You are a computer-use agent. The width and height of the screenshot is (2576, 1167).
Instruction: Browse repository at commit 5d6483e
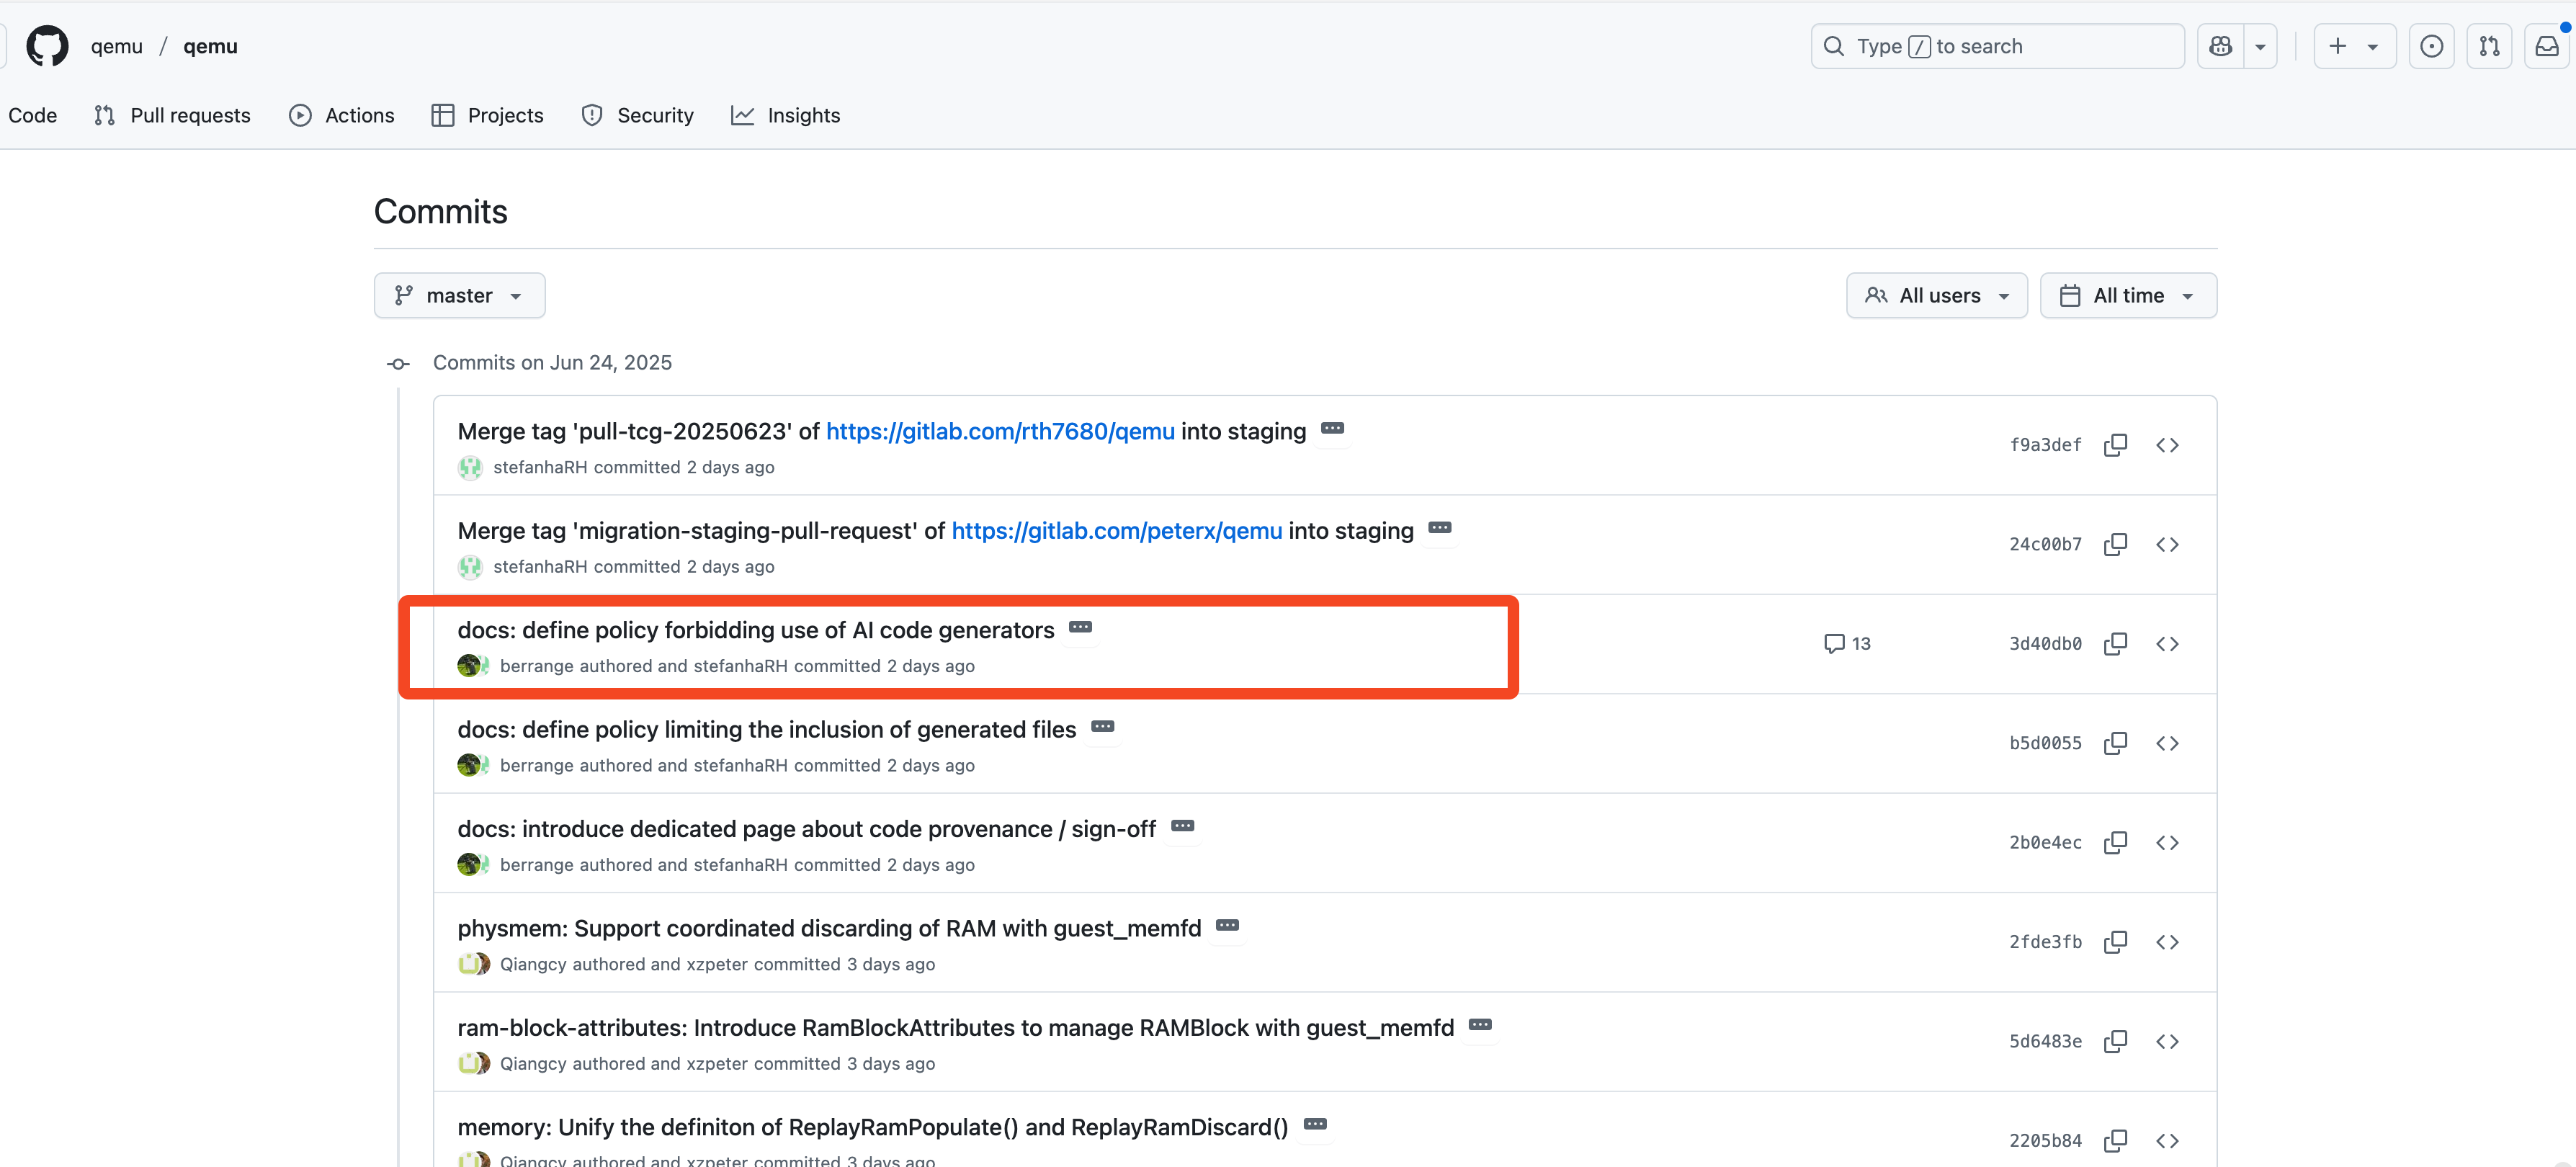coord(2167,1042)
